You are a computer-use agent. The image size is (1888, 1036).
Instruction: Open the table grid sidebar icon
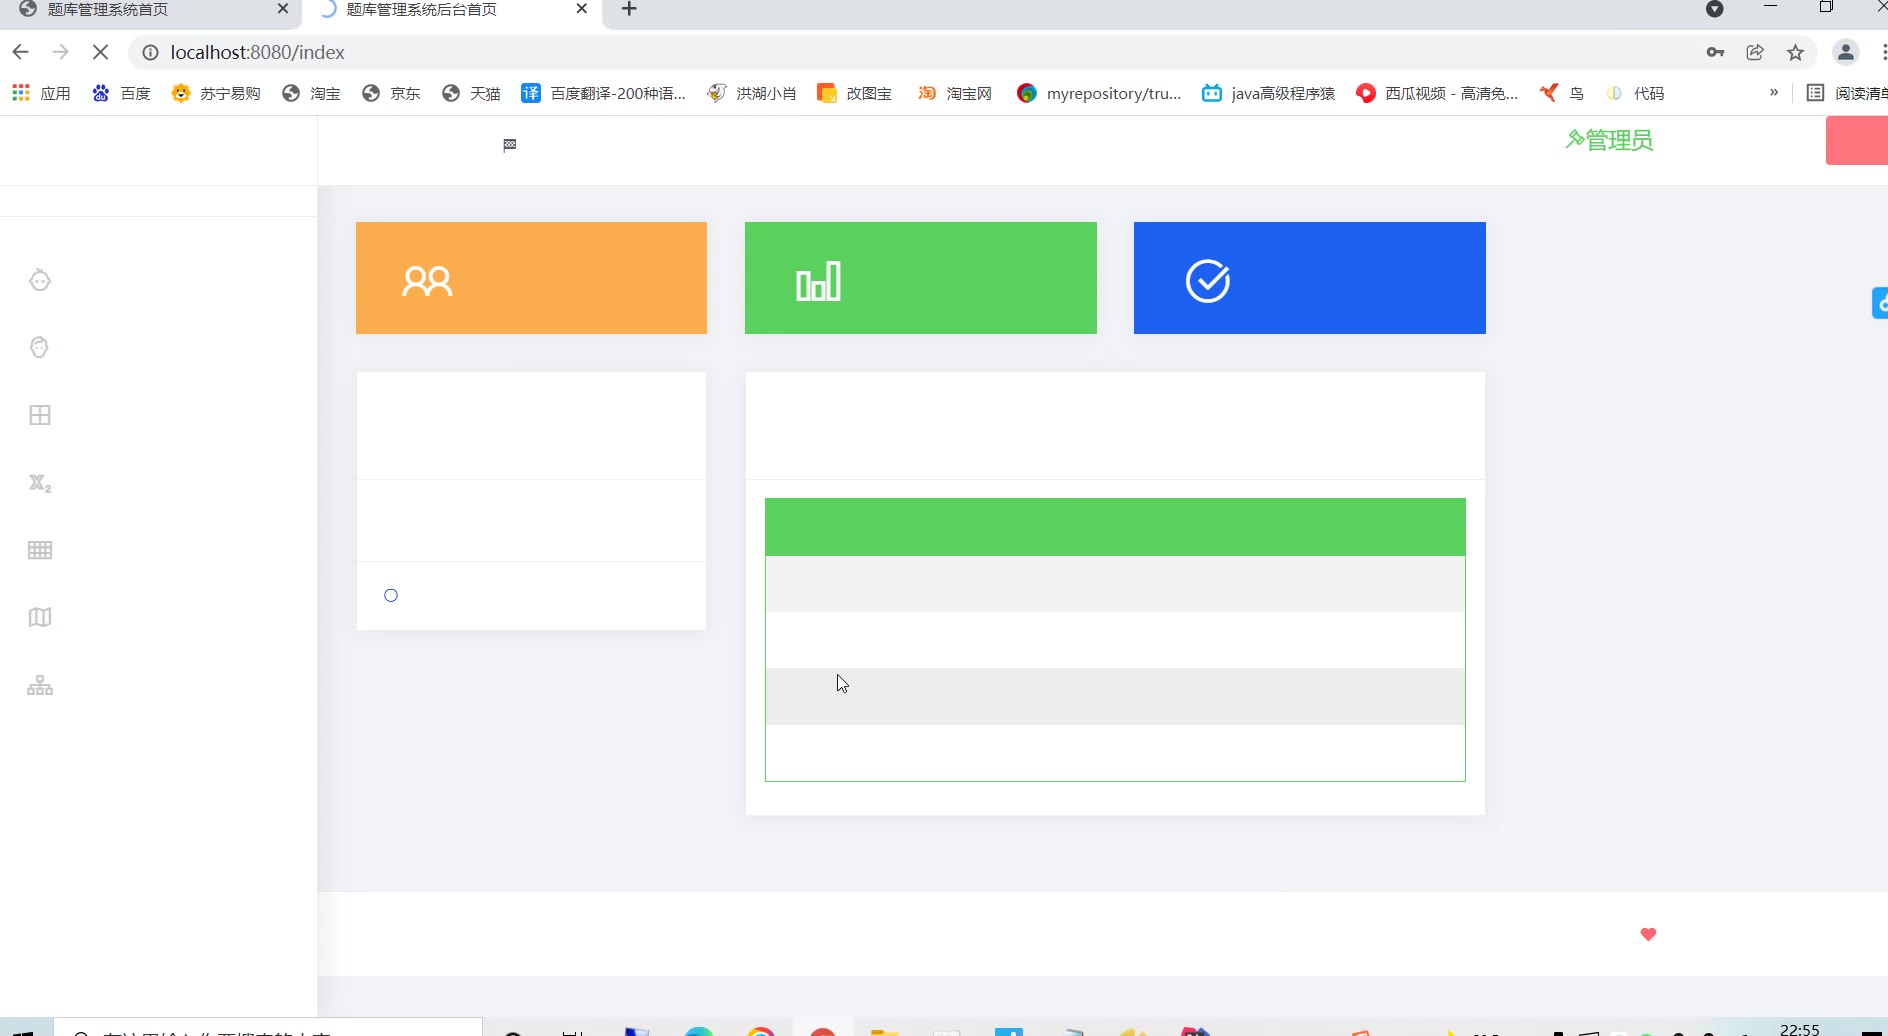coord(40,550)
